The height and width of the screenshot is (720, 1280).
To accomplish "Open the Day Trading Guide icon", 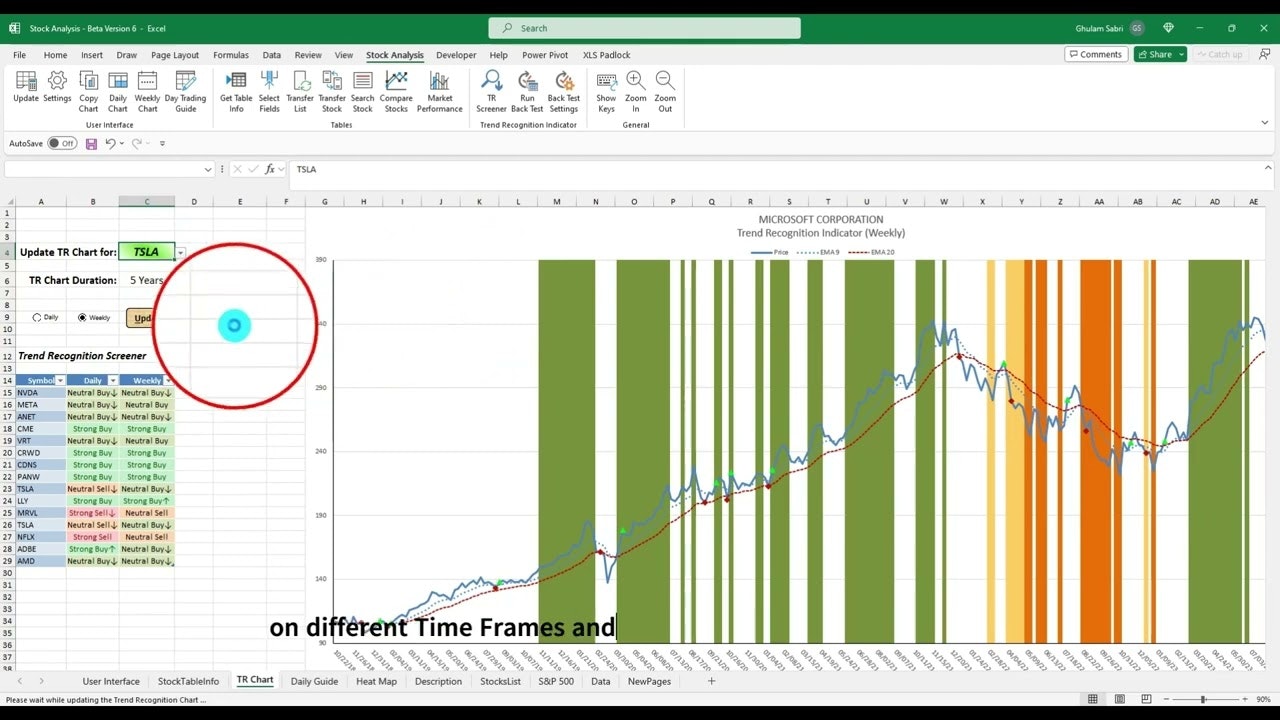I will pyautogui.click(x=186, y=91).
